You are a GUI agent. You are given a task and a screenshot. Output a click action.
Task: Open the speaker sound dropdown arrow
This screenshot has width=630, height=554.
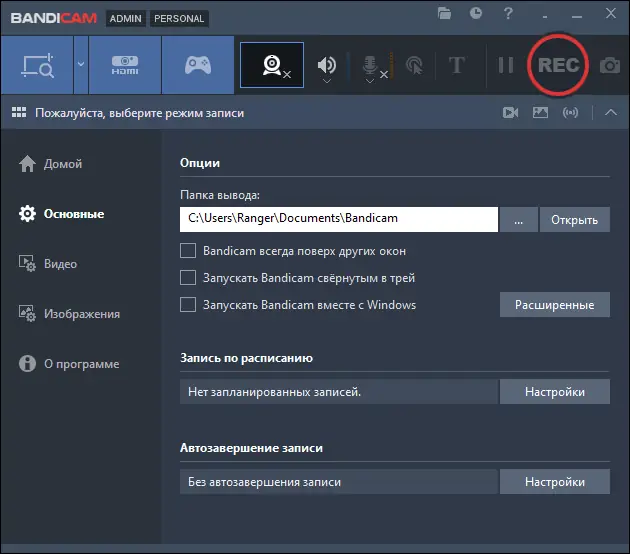click(x=327, y=81)
